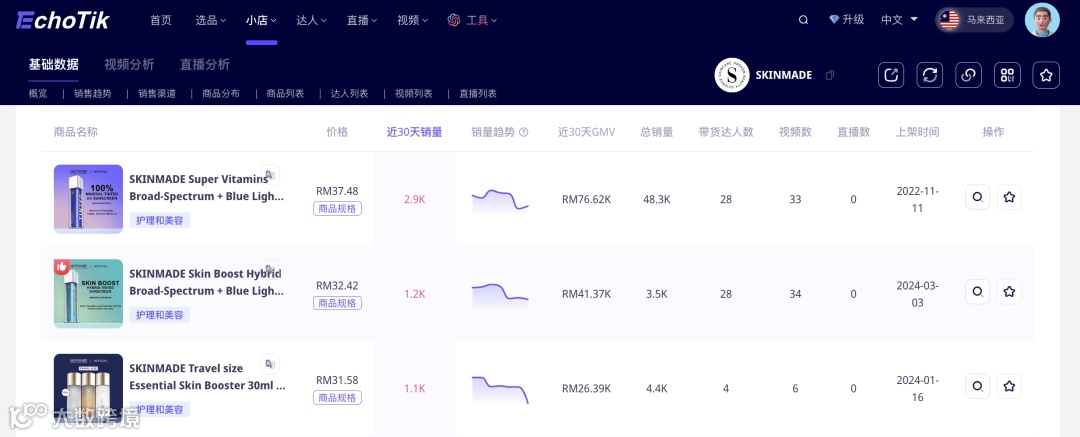Image resolution: width=1080 pixels, height=437 pixels.
Task: Expand the 选品 menu
Action: pos(211,20)
